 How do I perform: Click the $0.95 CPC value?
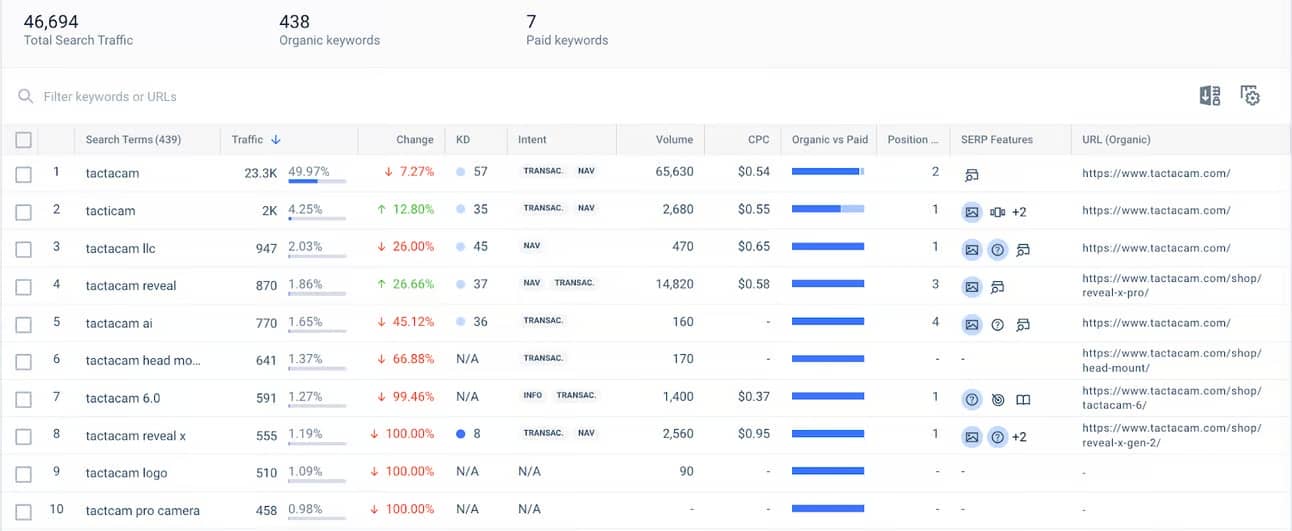[754, 436]
